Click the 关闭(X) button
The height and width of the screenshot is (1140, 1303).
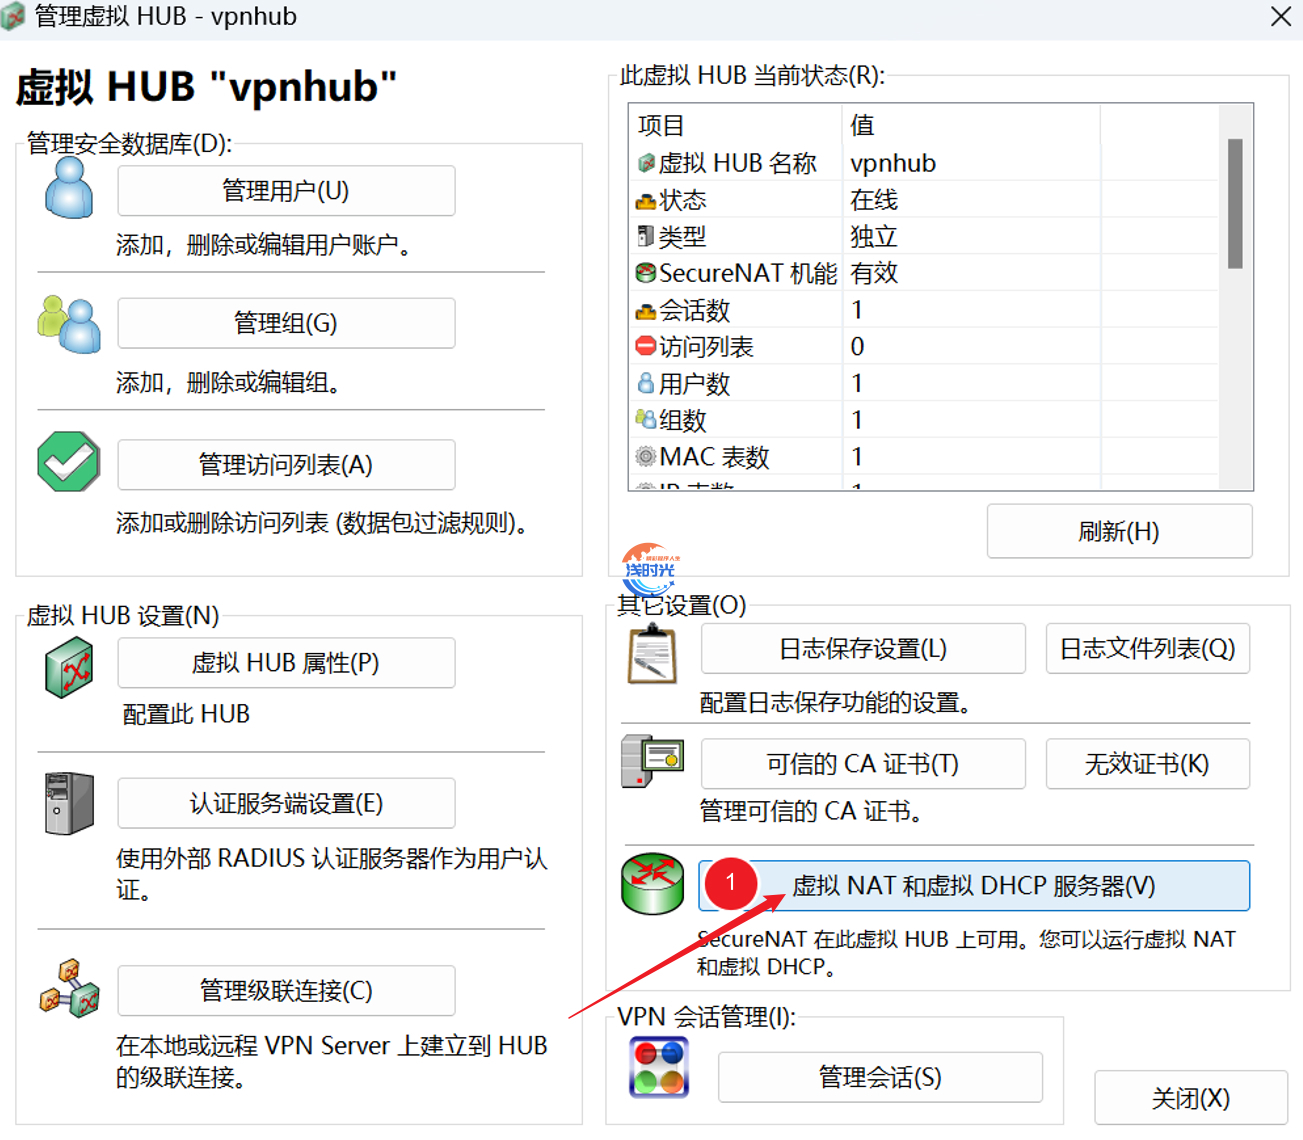click(1190, 1098)
